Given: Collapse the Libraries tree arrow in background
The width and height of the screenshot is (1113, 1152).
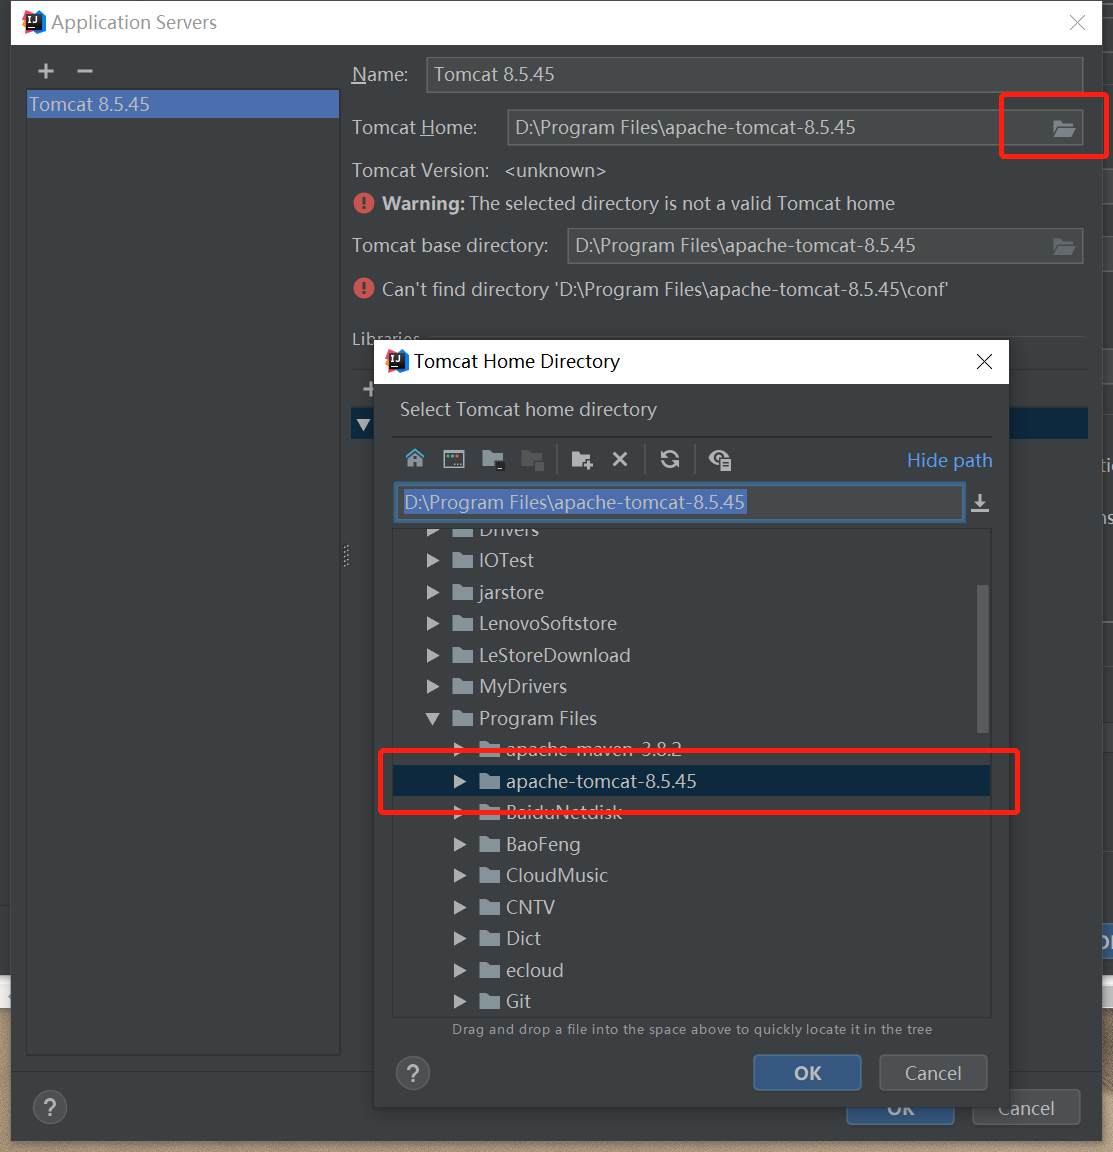Looking at the screenshot, I should click(363, 425).
